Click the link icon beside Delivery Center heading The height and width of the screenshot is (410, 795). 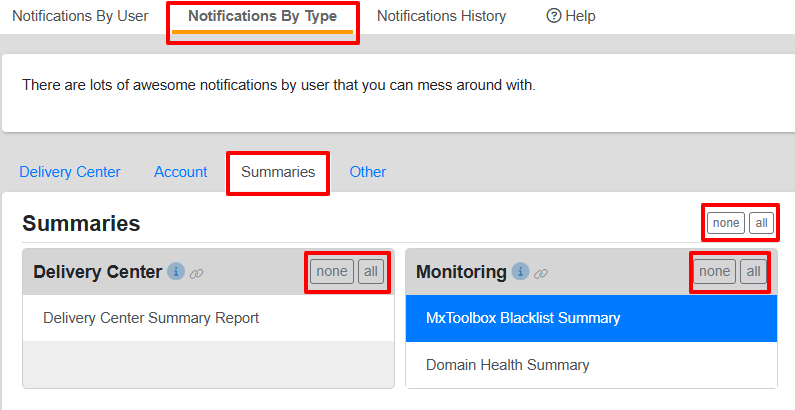coord(197,273)
